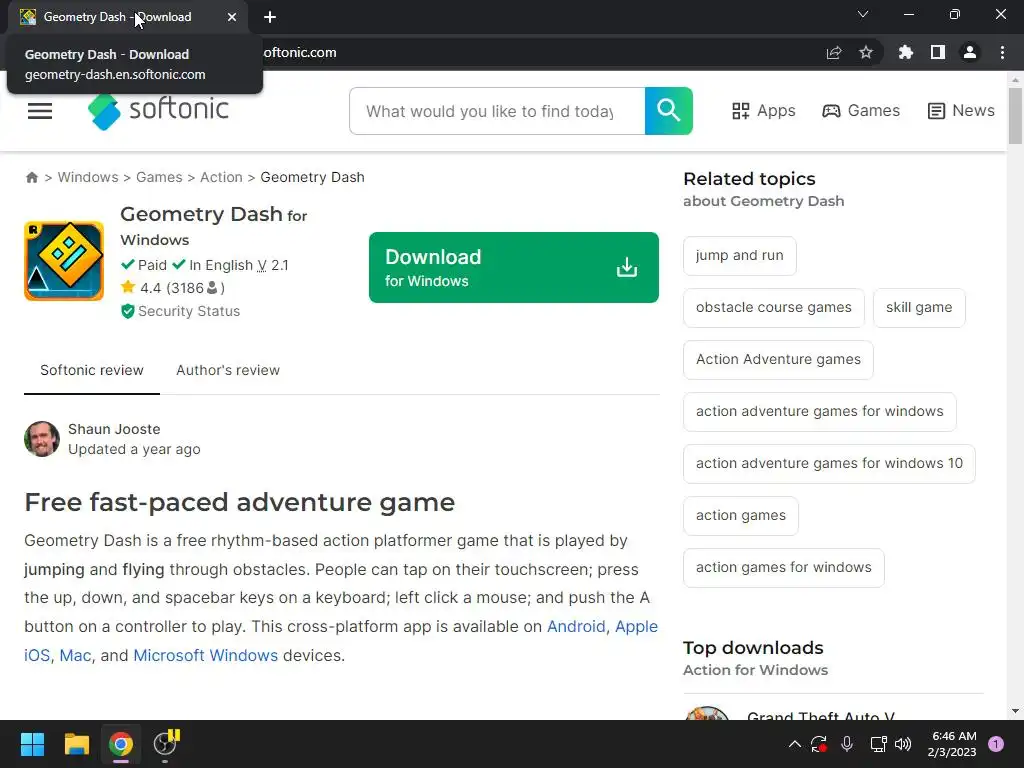This screenshot has width=1024, height=768.
Task: Click the Chrome taskbar icon
Action: (121, 744)
